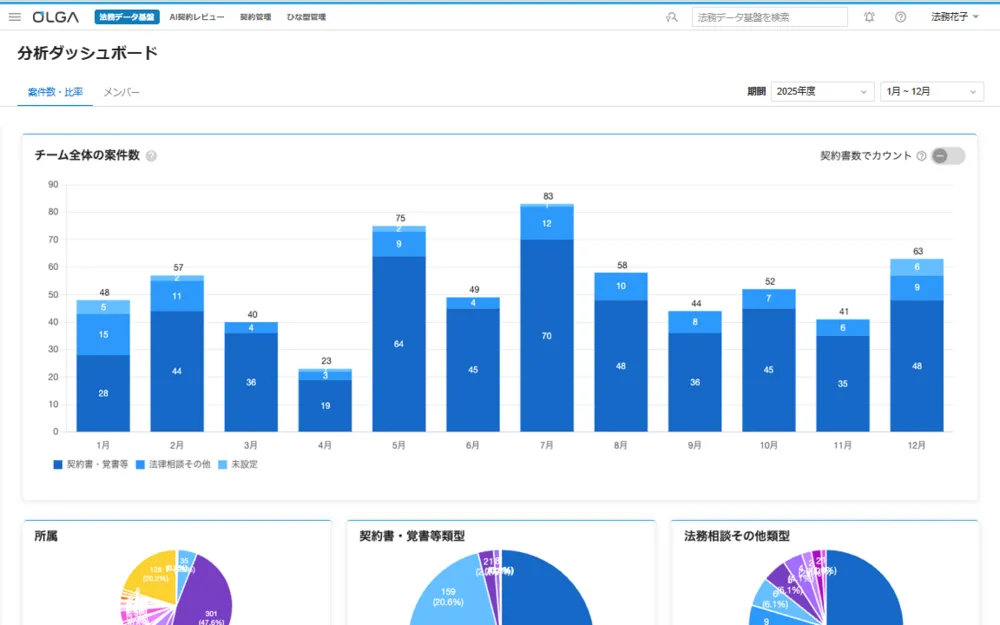Click the 法務データ基盤を検索 search field
Viewport: 1000px width, 625px height.
[x=768, y=17]
